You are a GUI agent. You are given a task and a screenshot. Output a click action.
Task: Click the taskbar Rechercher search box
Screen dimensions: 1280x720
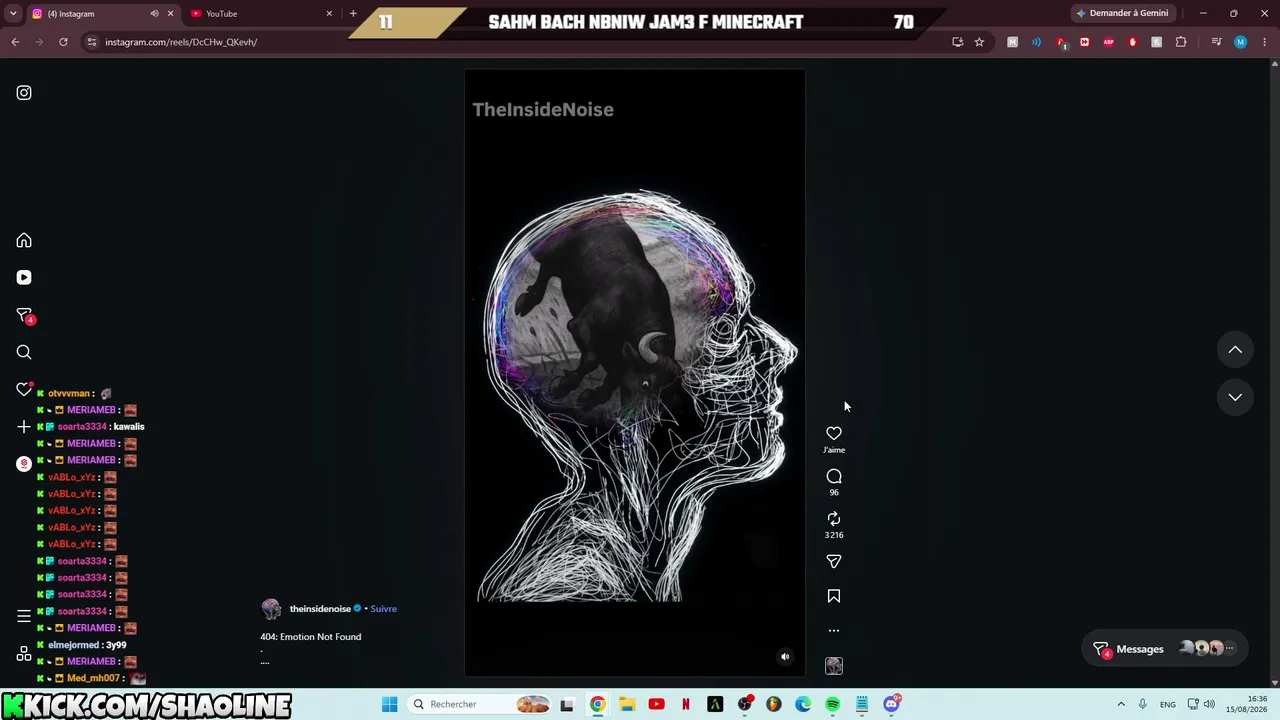click(x=480, y=704)
